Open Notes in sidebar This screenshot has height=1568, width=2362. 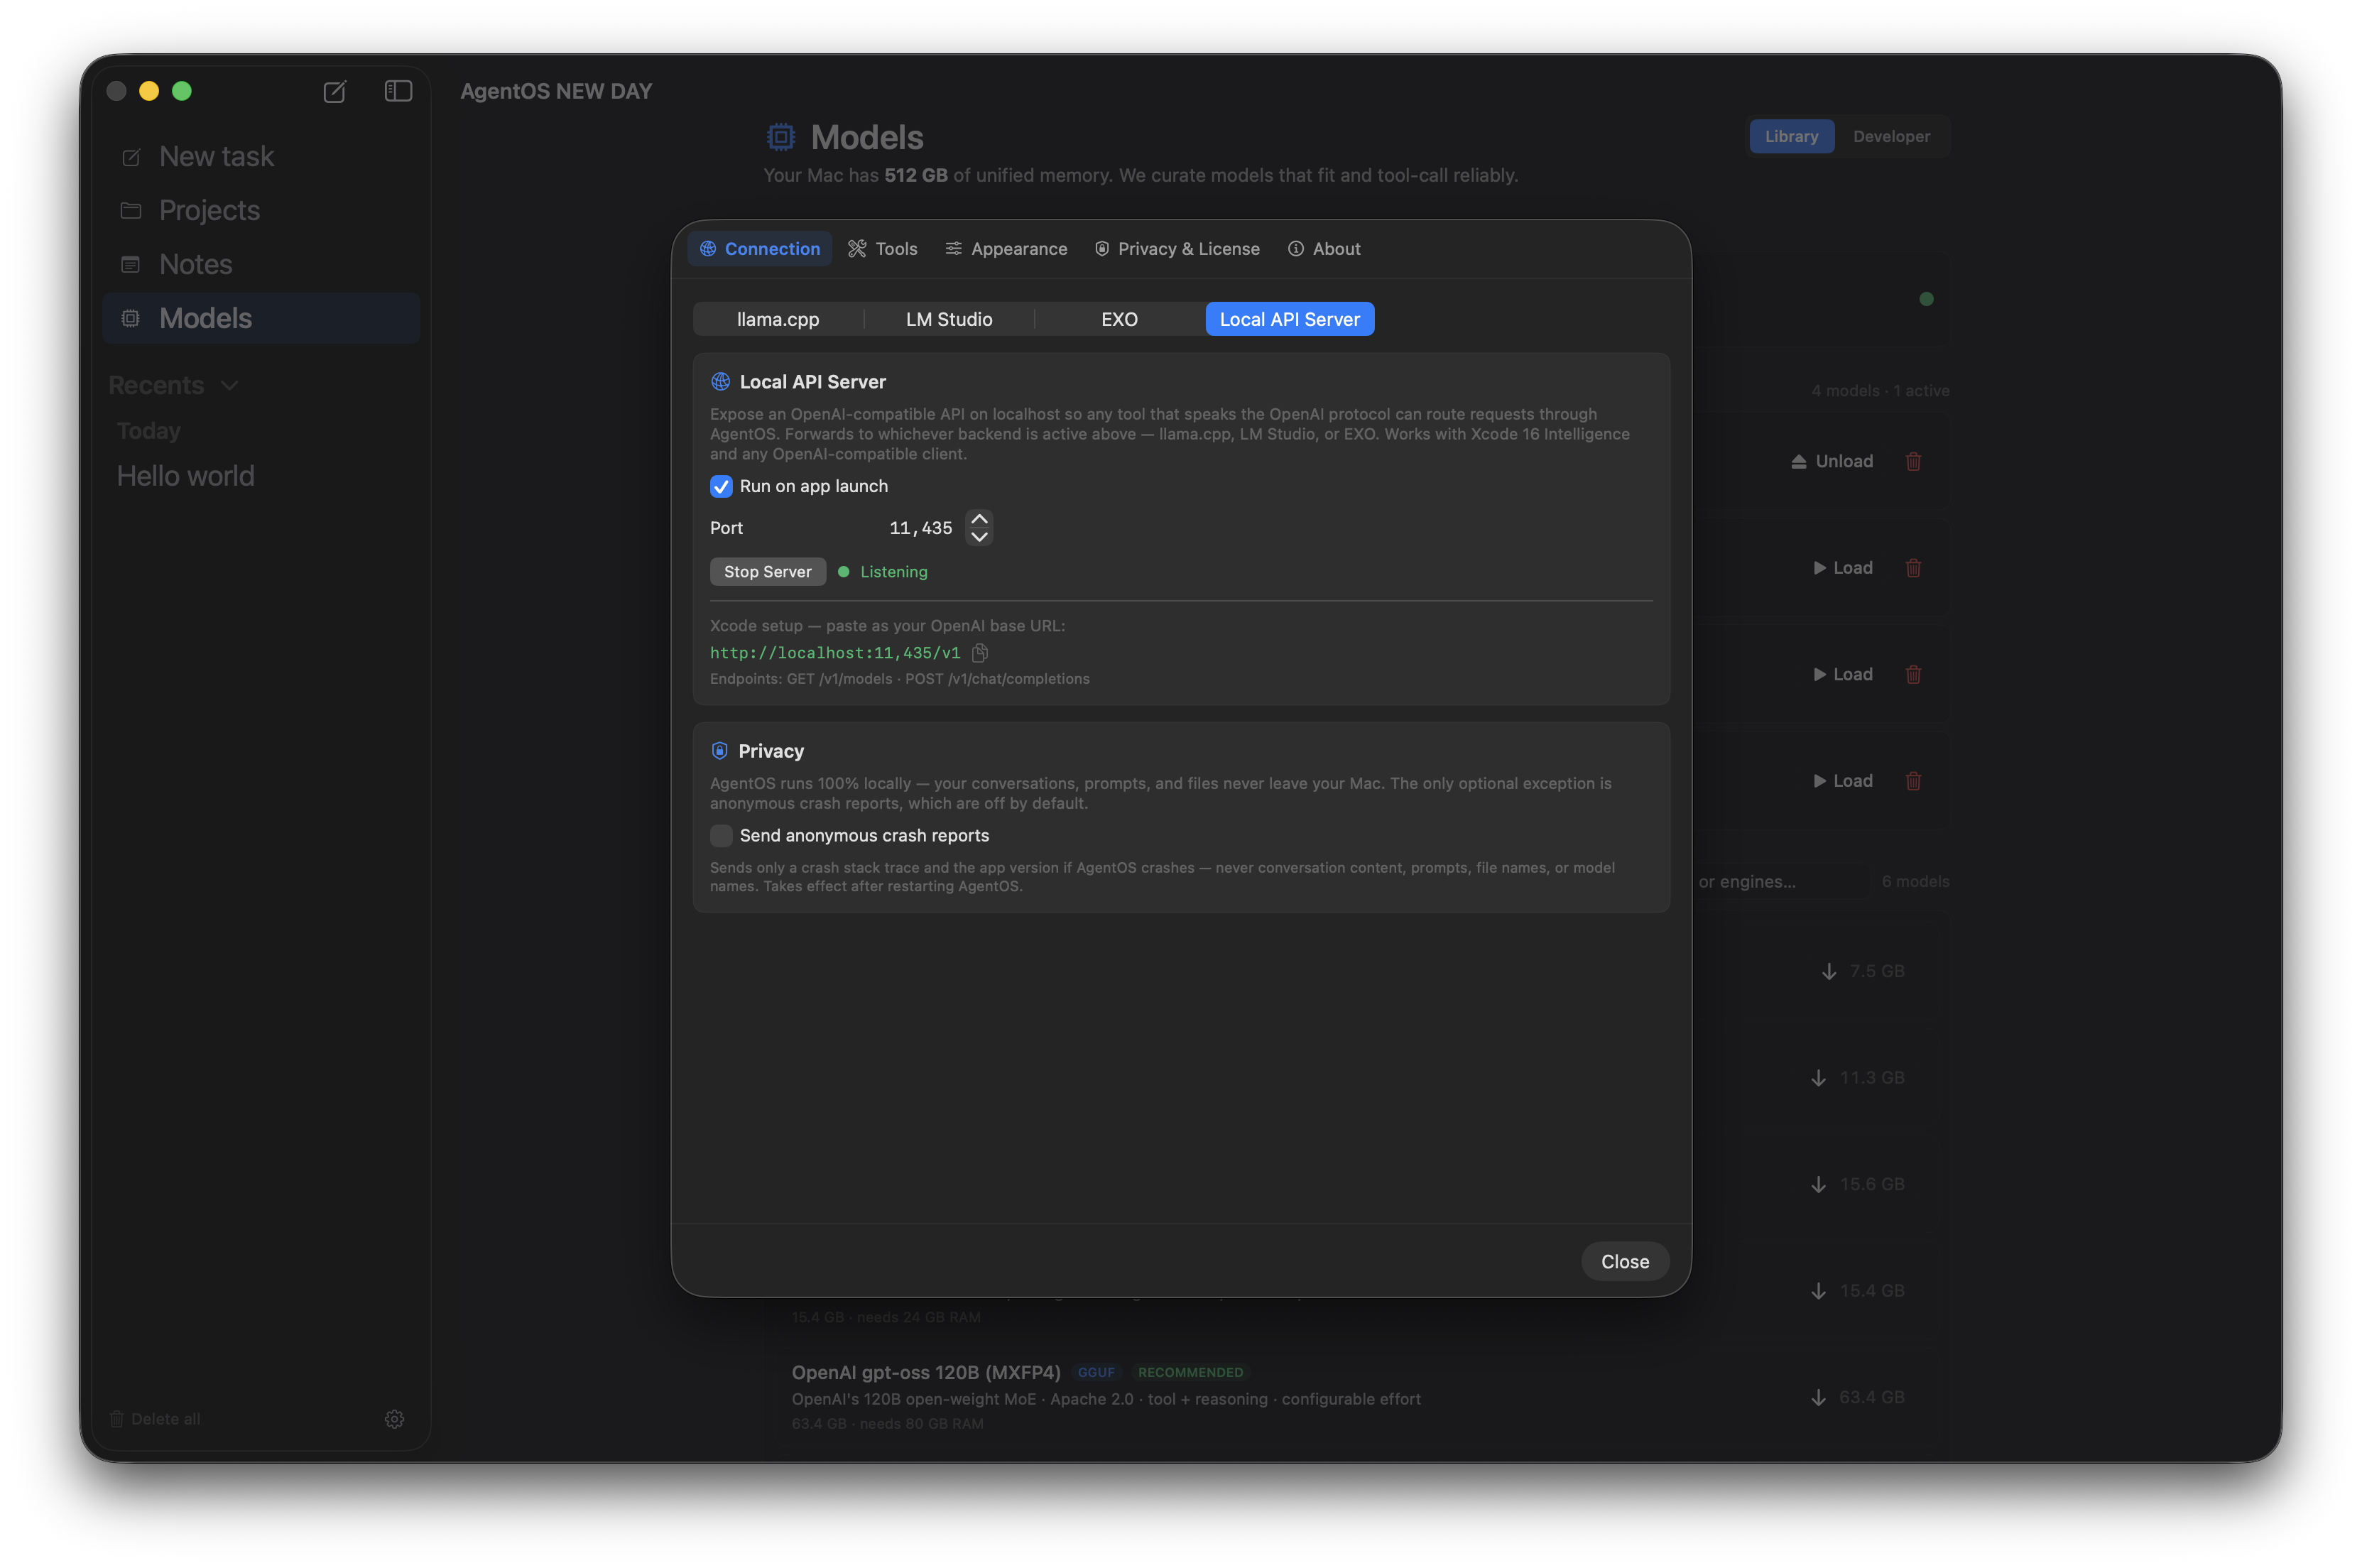[x=261, y=264]
